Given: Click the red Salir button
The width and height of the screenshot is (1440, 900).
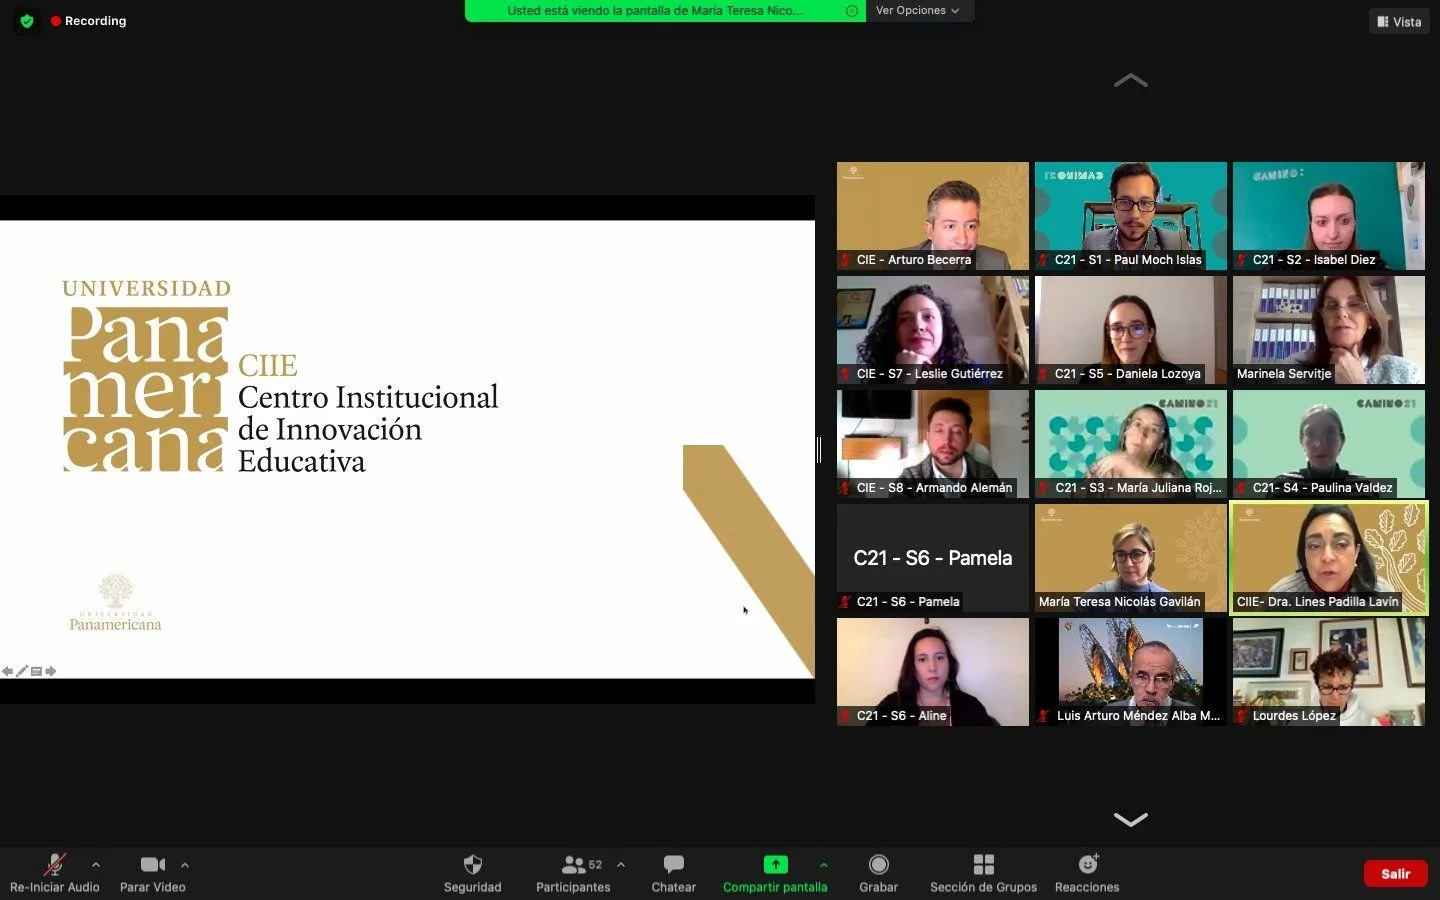Looking at the screenshot, I should point(1396,873).
